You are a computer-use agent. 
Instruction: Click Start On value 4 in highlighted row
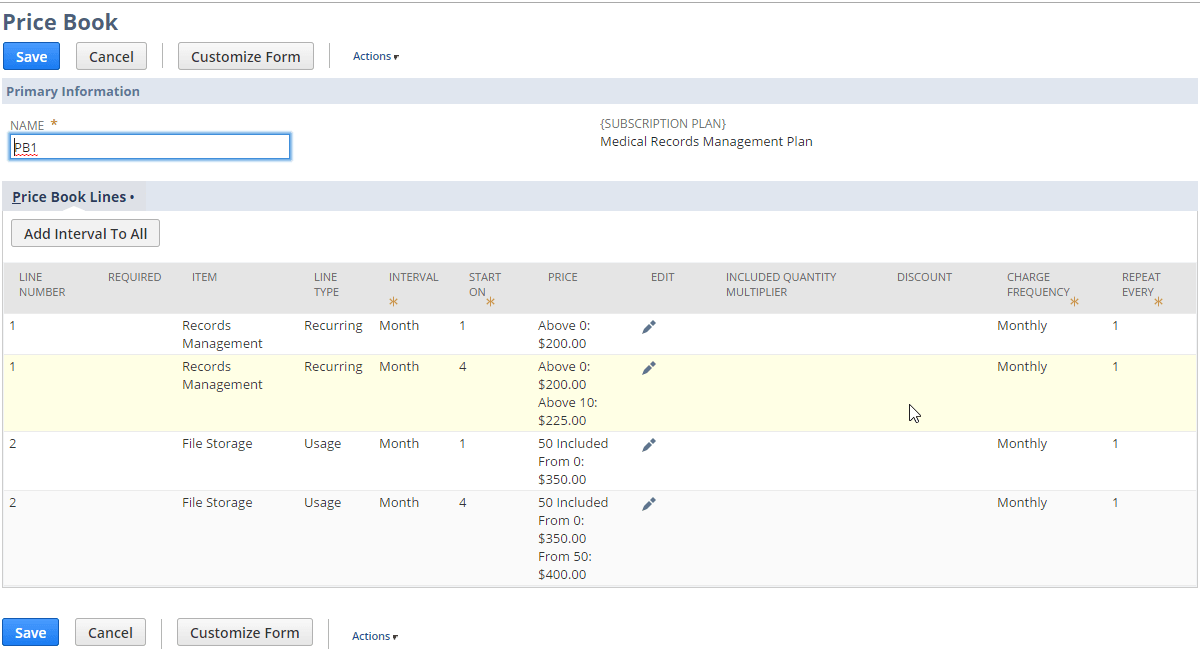[x=463, y=366]
